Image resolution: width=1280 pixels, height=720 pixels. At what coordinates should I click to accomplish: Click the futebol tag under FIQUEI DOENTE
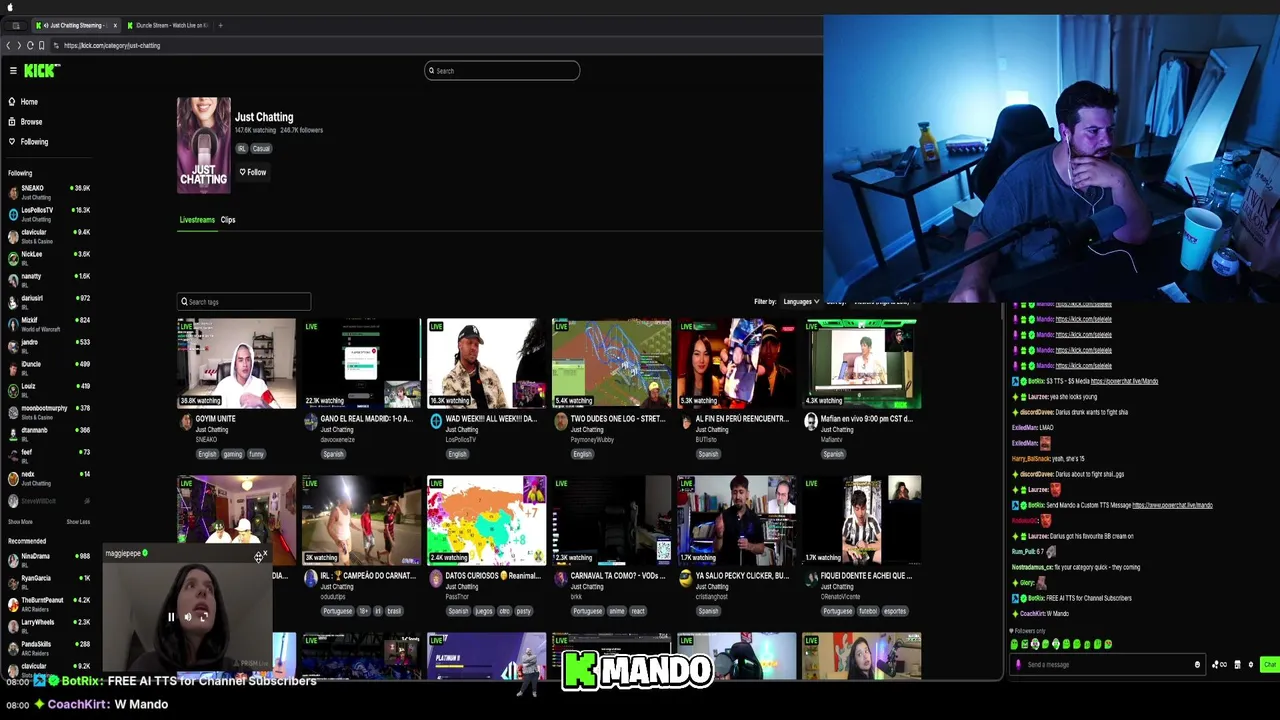pos(866,611)
